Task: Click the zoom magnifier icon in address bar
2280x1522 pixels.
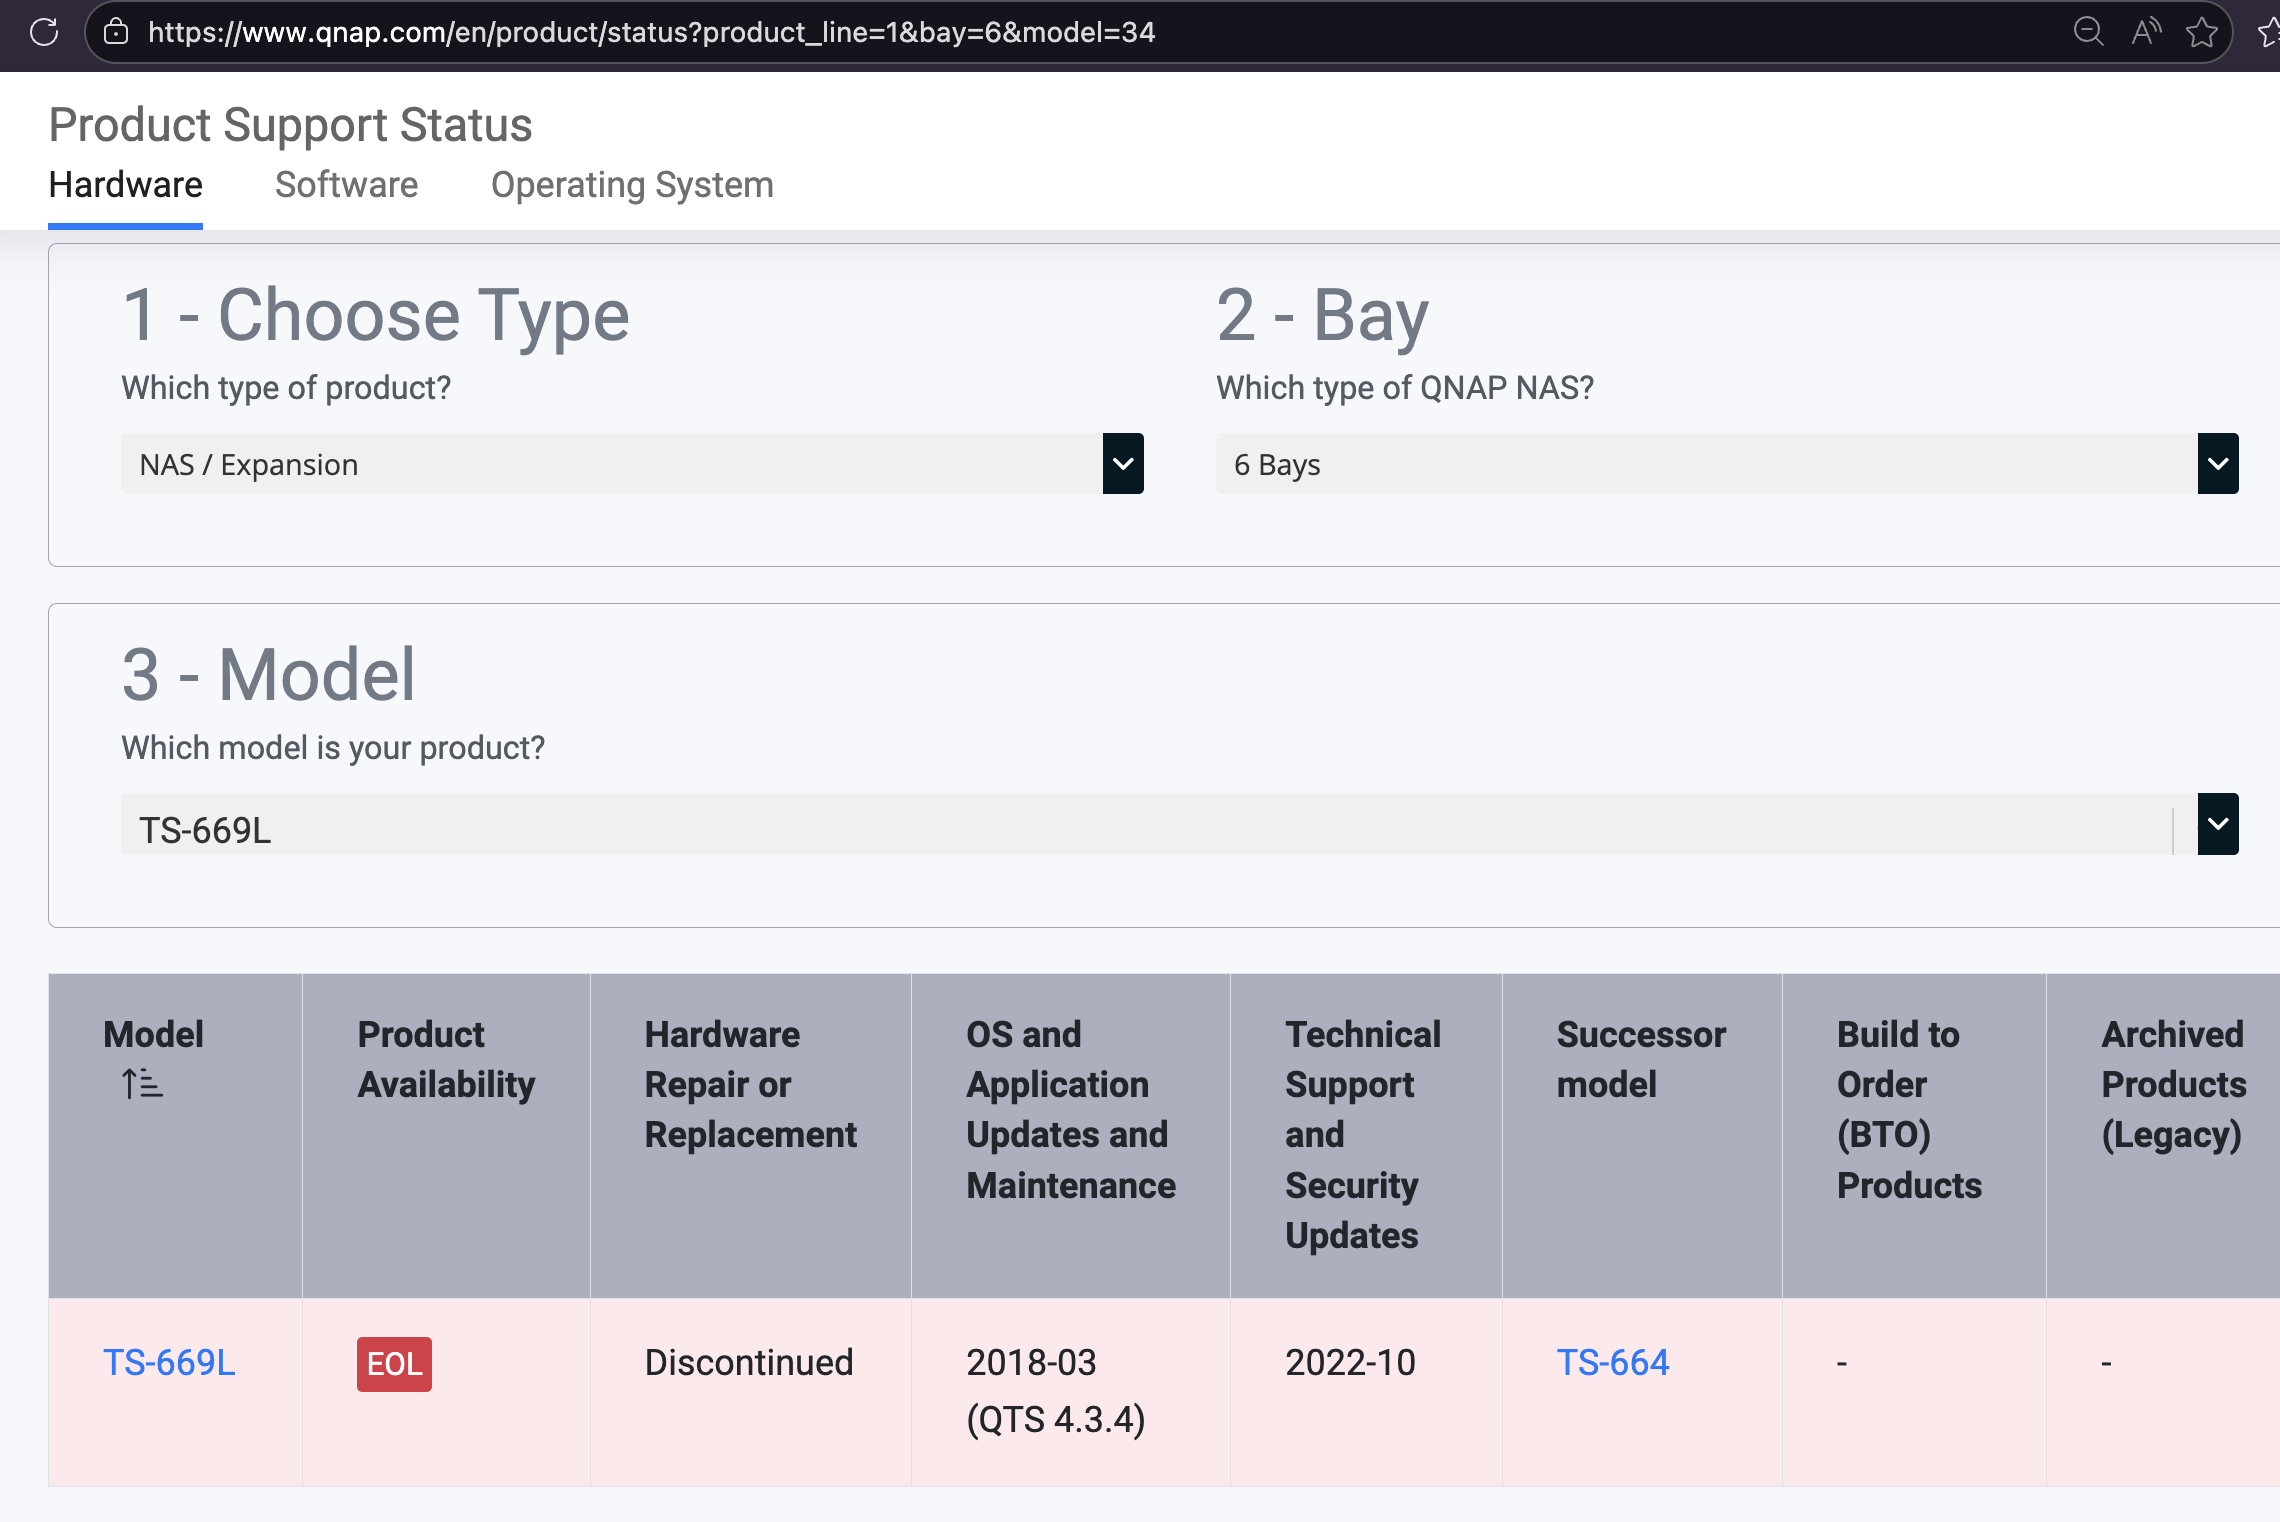Action: pyautogui.click(x=2088, y=32)
